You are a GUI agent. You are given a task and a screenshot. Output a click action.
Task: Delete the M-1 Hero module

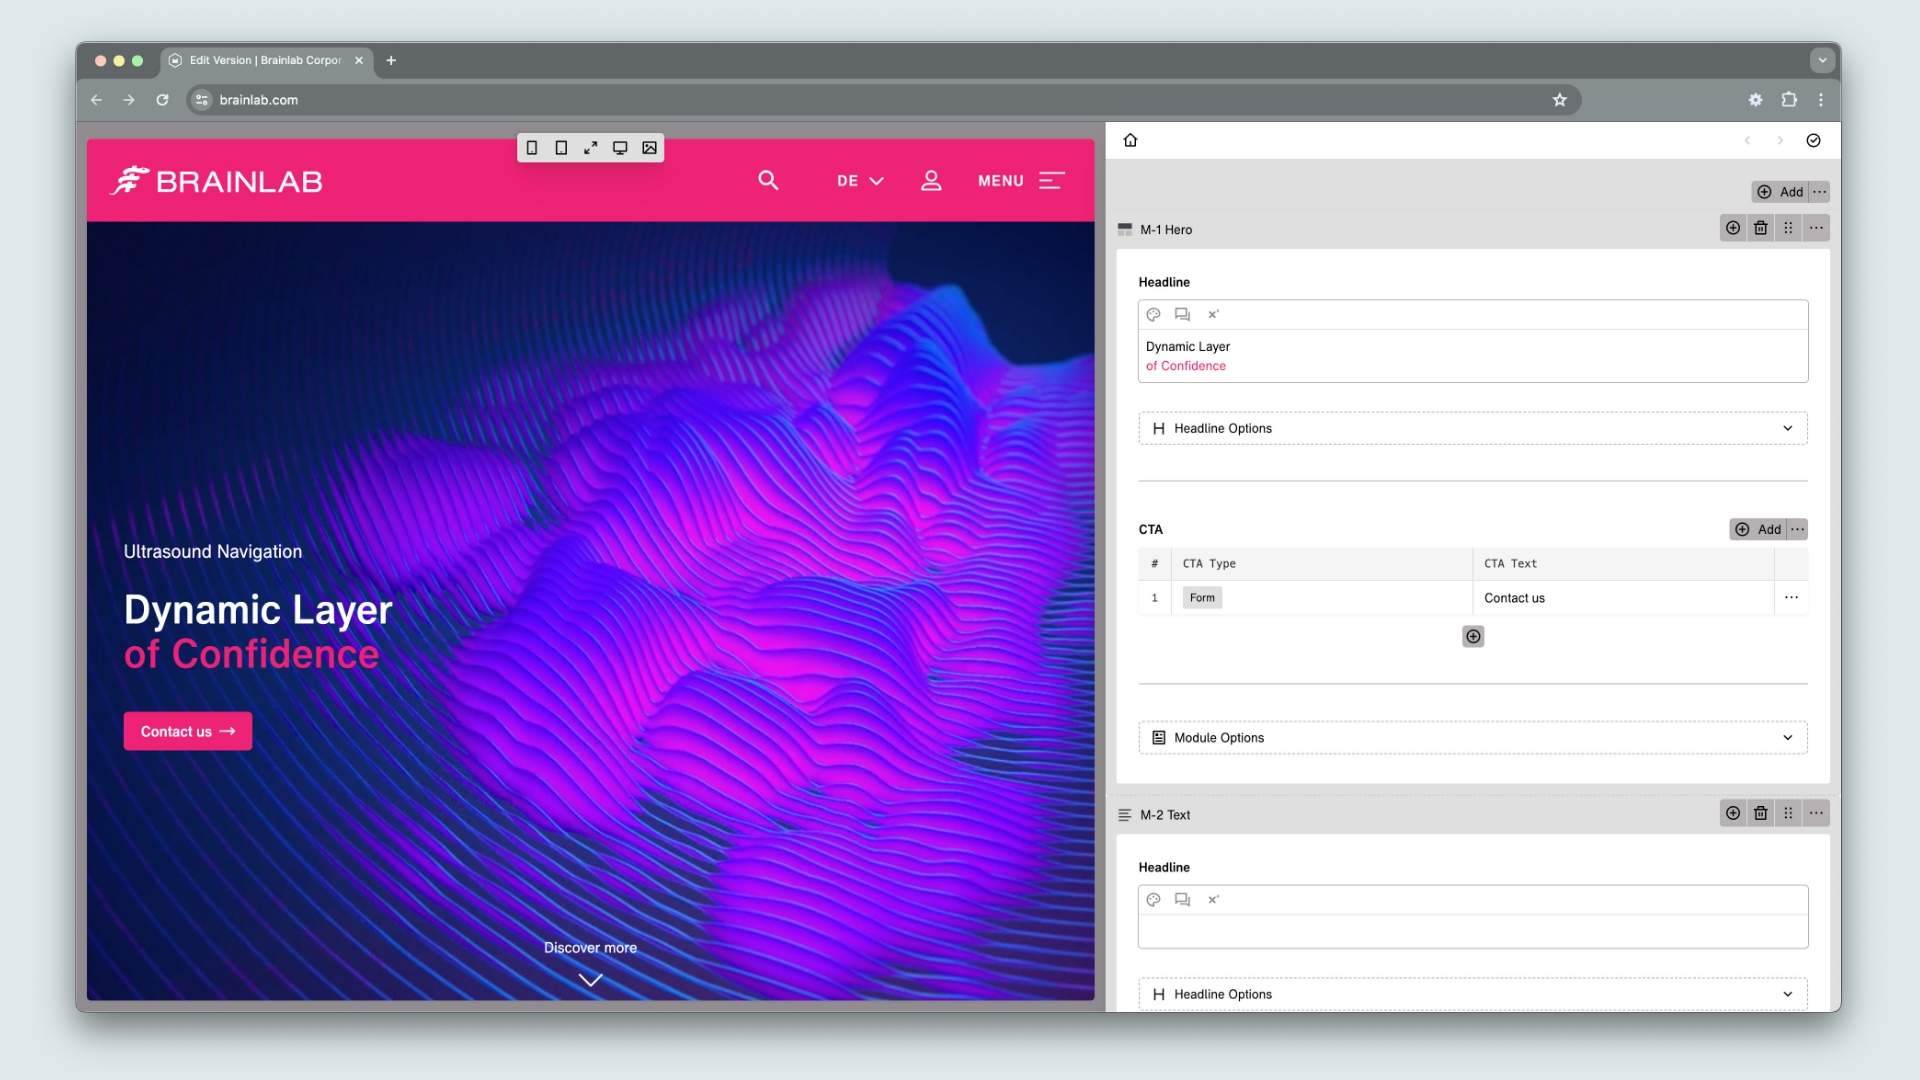(1760, 228)
